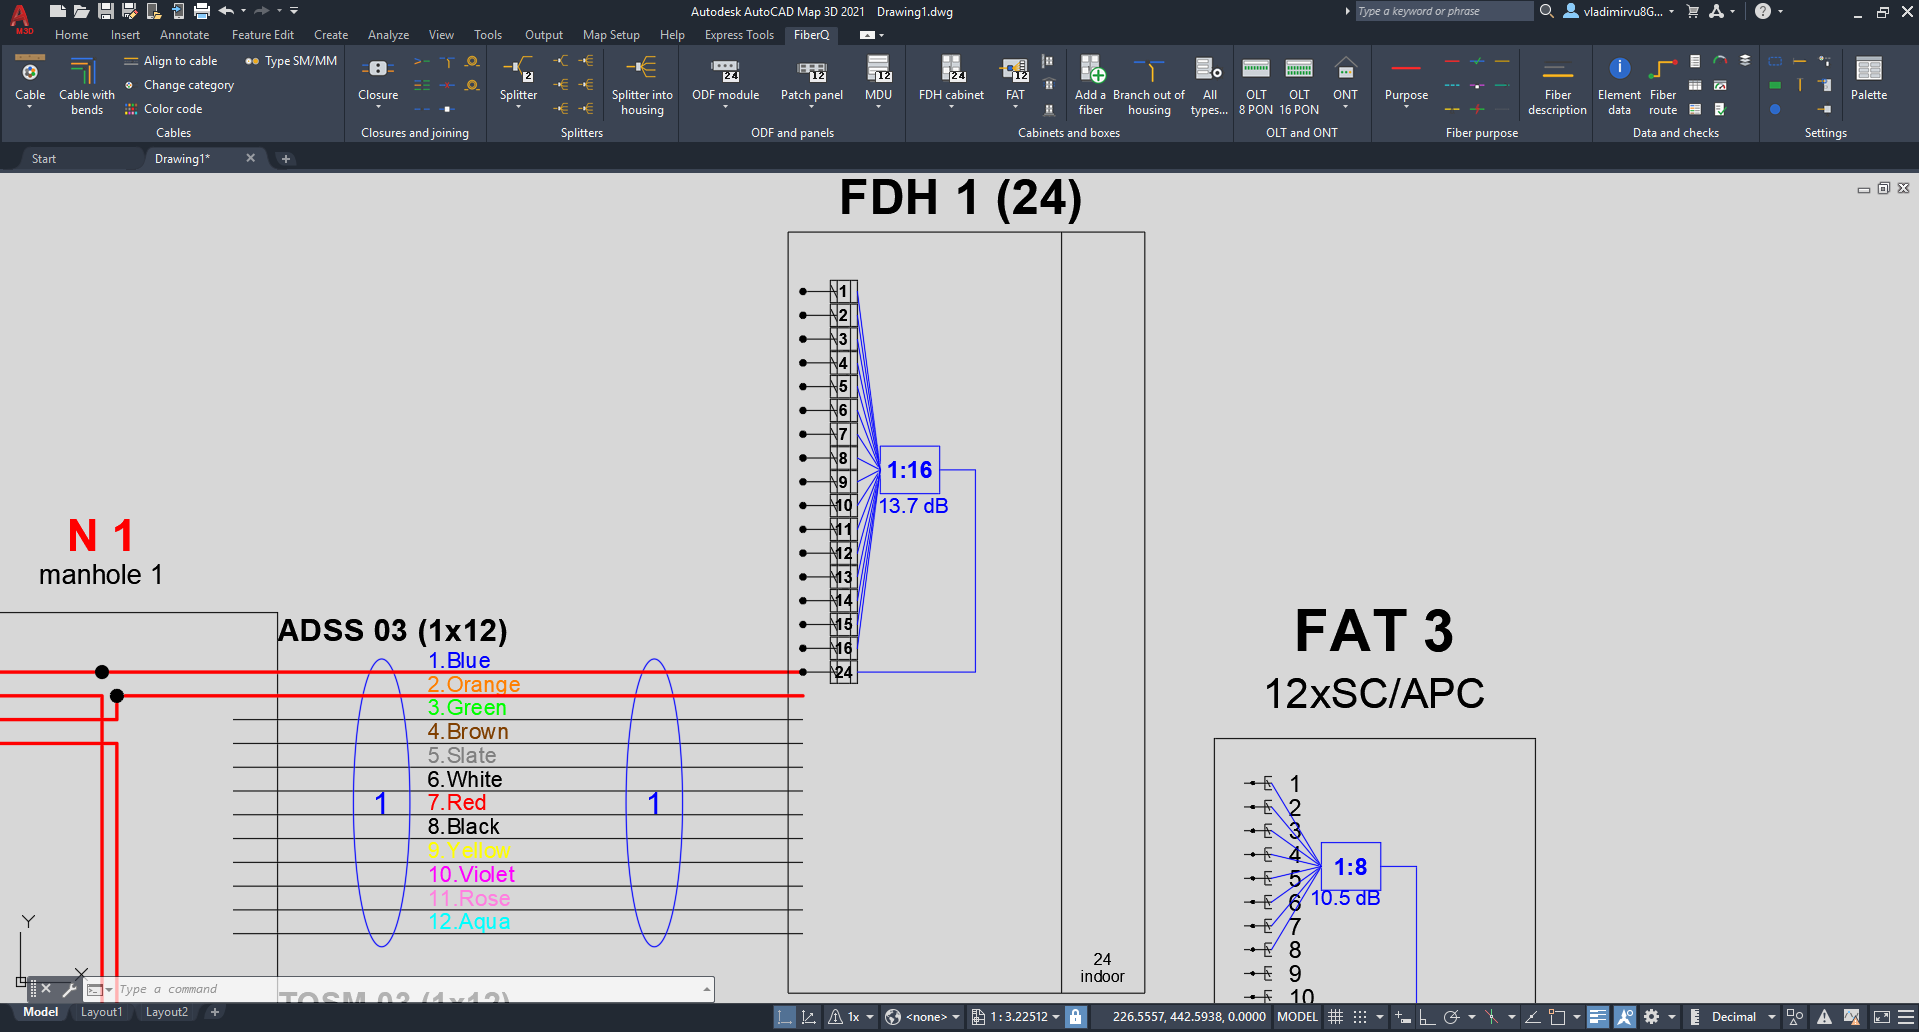The width and height of the screenshot is (1919, 1032).
Task: Open the Autodesk App Store cart
Action: [1693, 12]
